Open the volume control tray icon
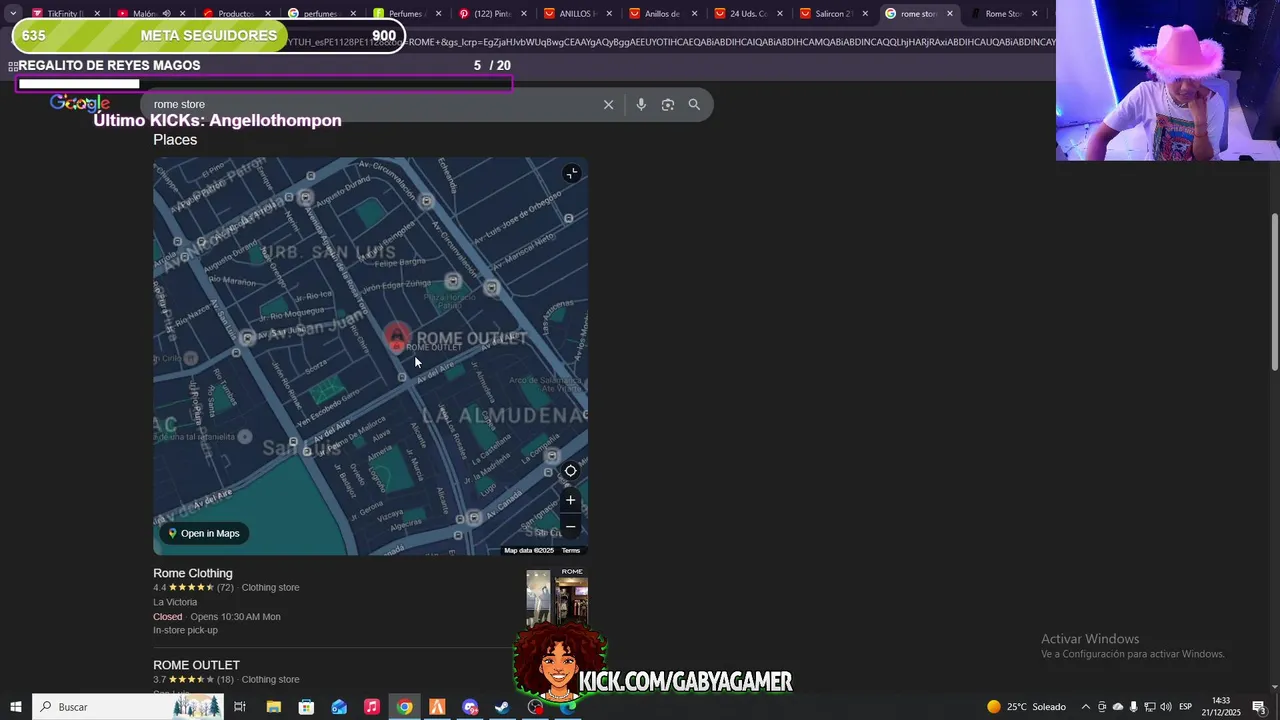This screenshot has height=720, width=1280. point(1166,707)
